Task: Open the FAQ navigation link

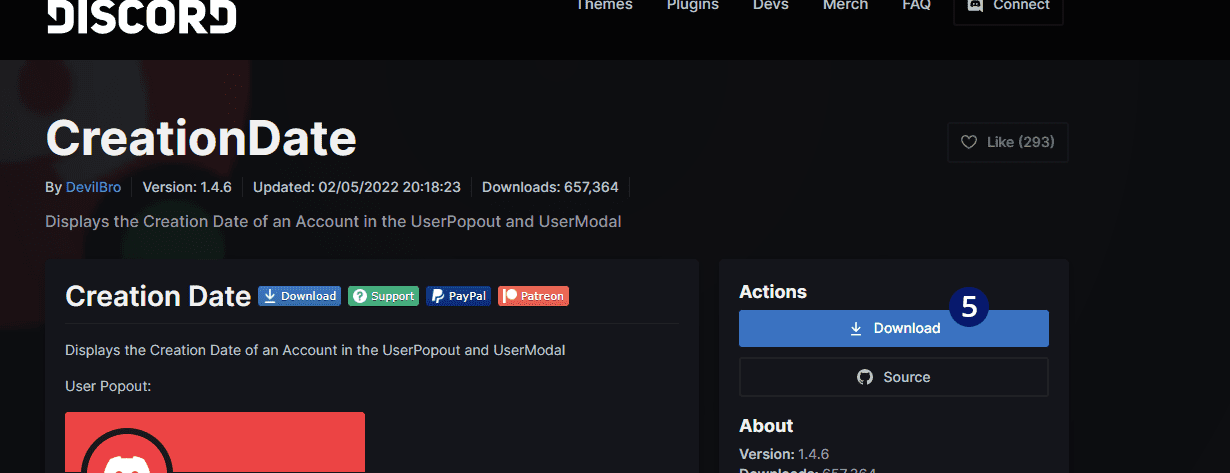Action: click(x=916, y=5)
